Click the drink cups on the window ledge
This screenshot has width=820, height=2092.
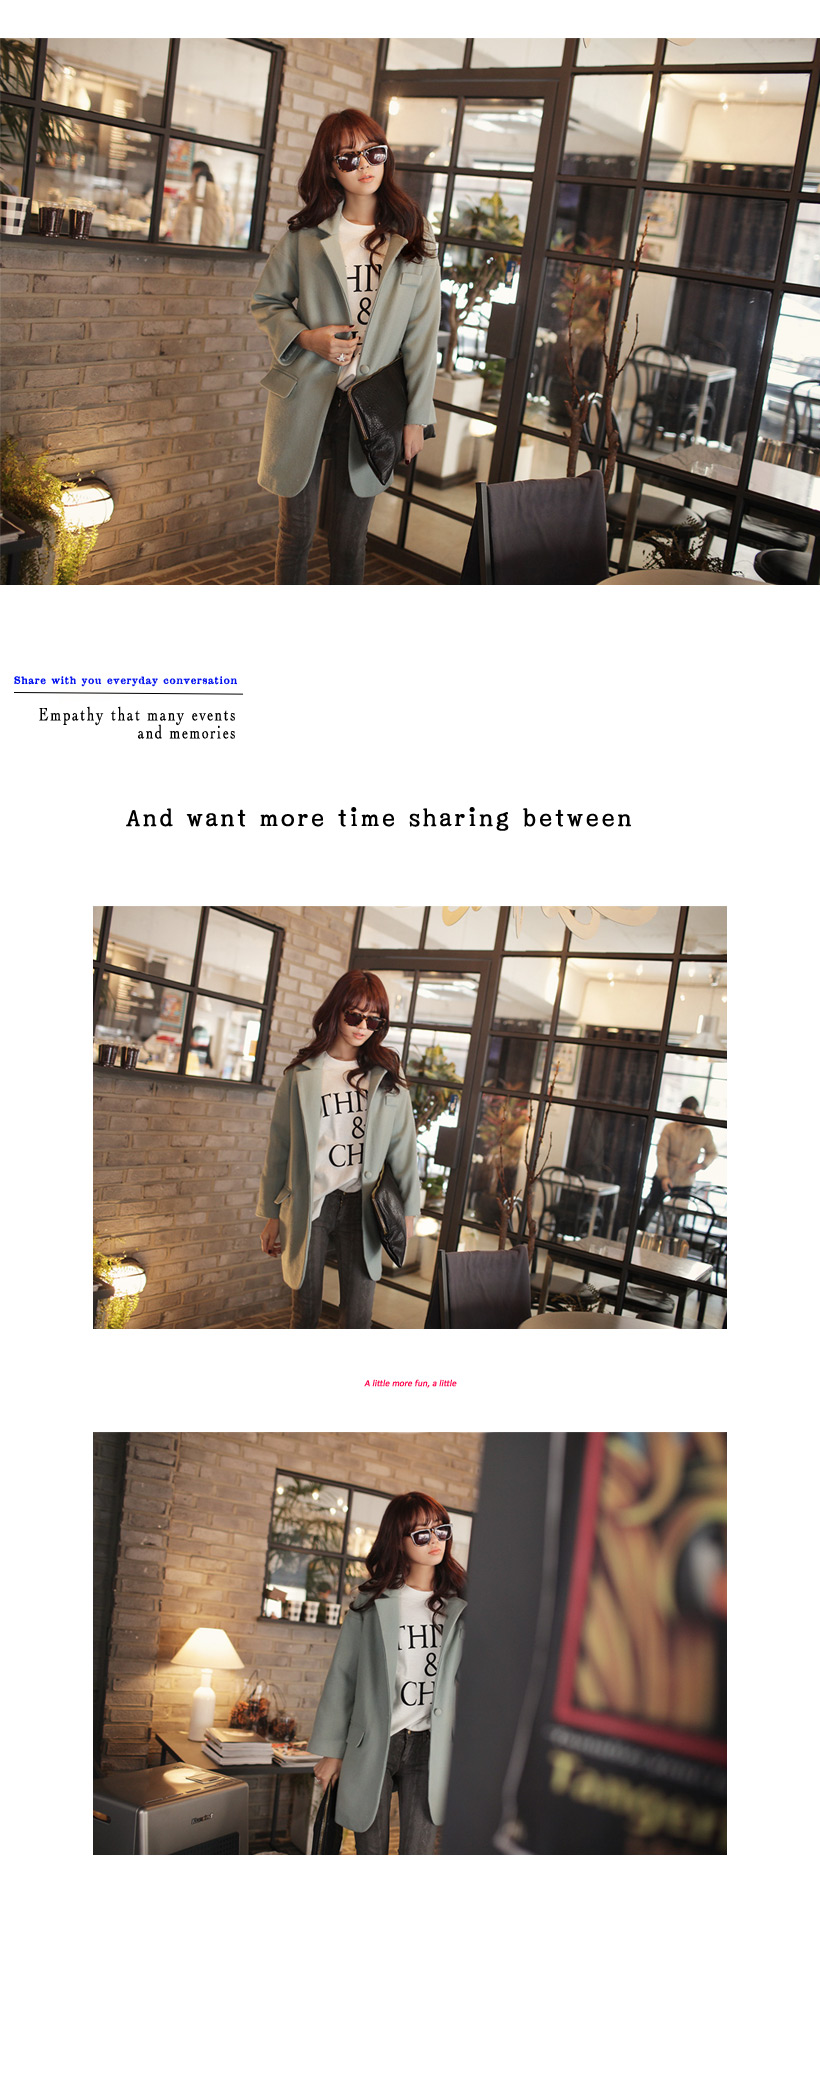click(x=66, y=217)
